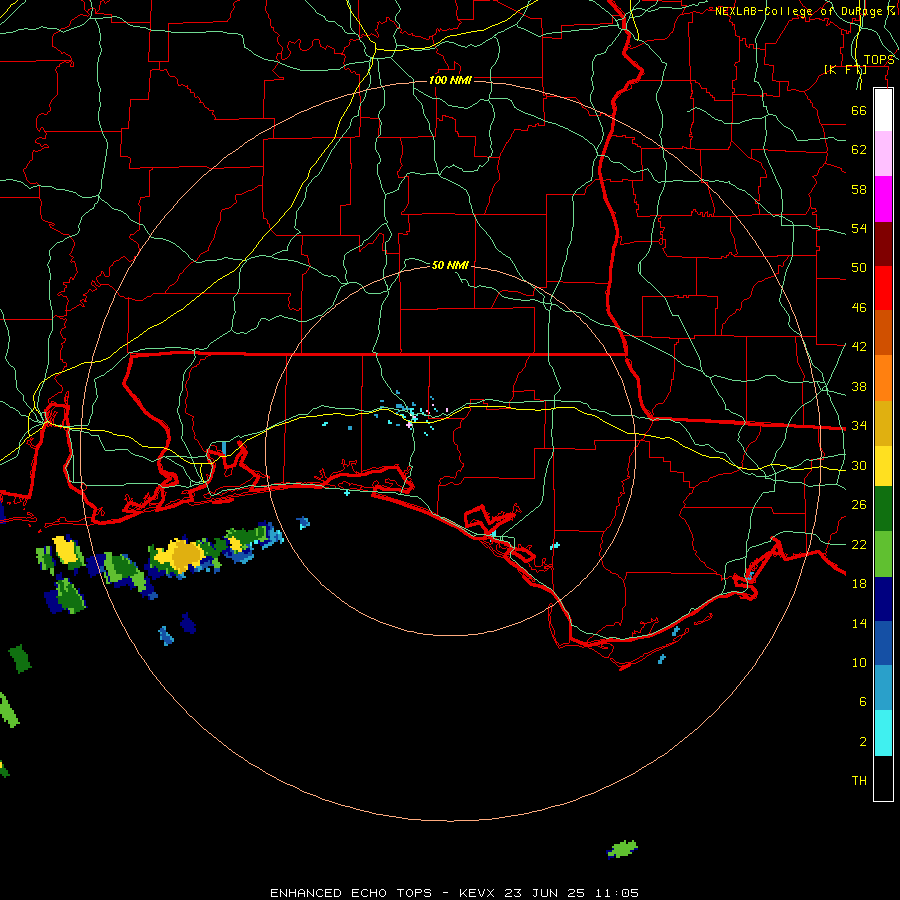Click the 'TH' threshold label on the legend

[859, 781]
